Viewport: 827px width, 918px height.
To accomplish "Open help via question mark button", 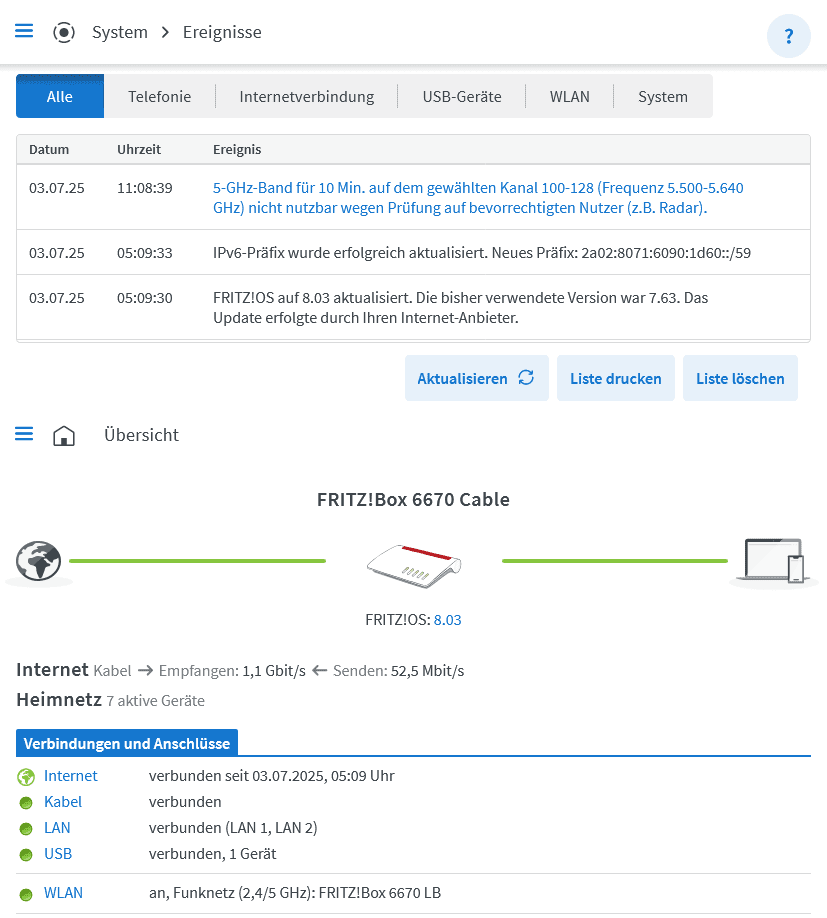I will click(x=788, y=36).
